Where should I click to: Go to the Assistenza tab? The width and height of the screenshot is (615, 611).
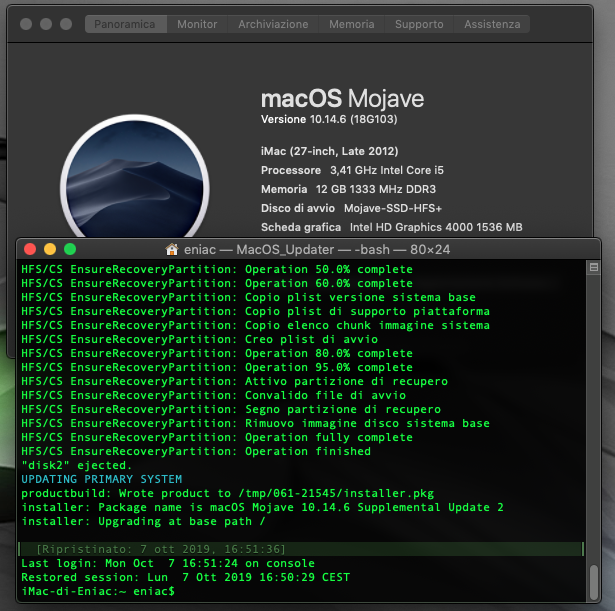pyautogui.click(x=492, y=24)
